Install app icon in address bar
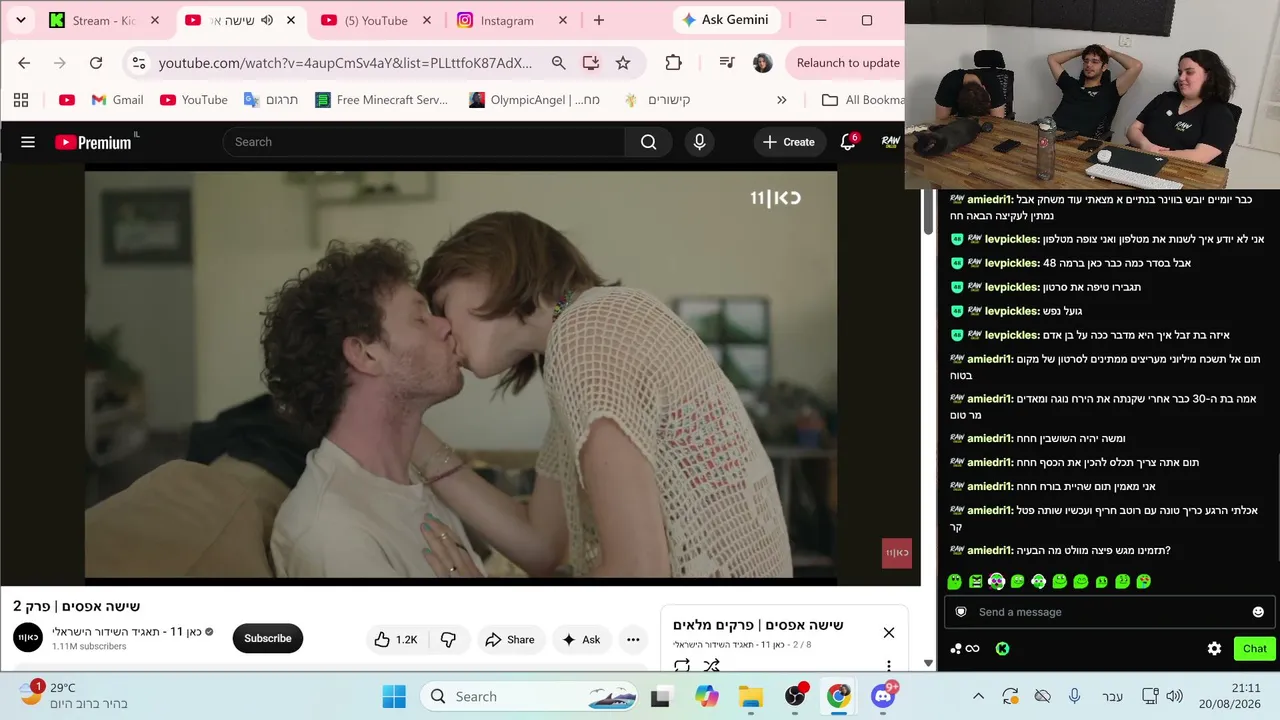This screenshot has width=1280, height=720. [x=591, y=63]
